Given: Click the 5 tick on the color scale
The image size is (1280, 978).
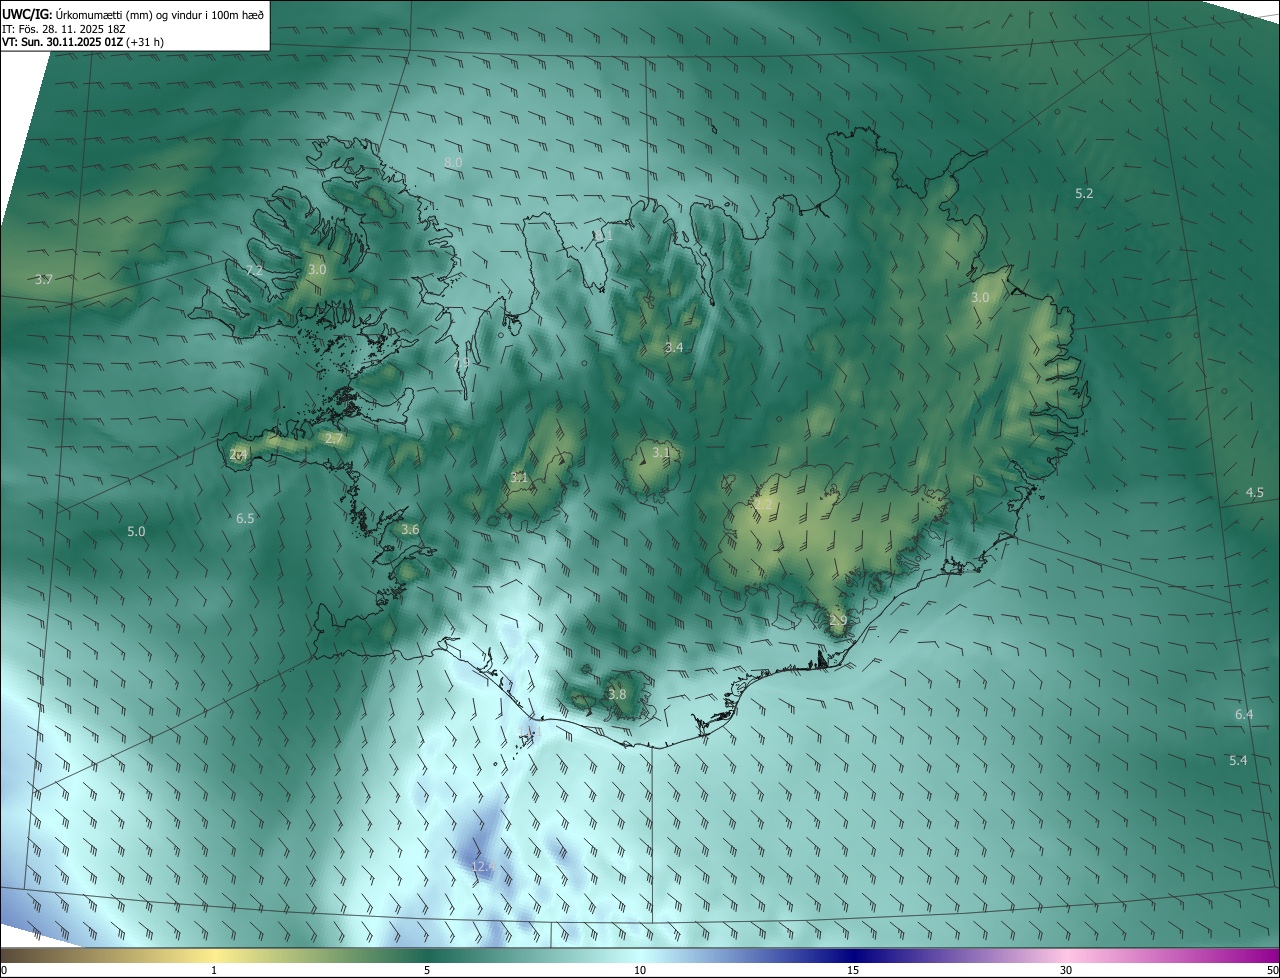Looking at the screenshot, I should click(427, 970).
